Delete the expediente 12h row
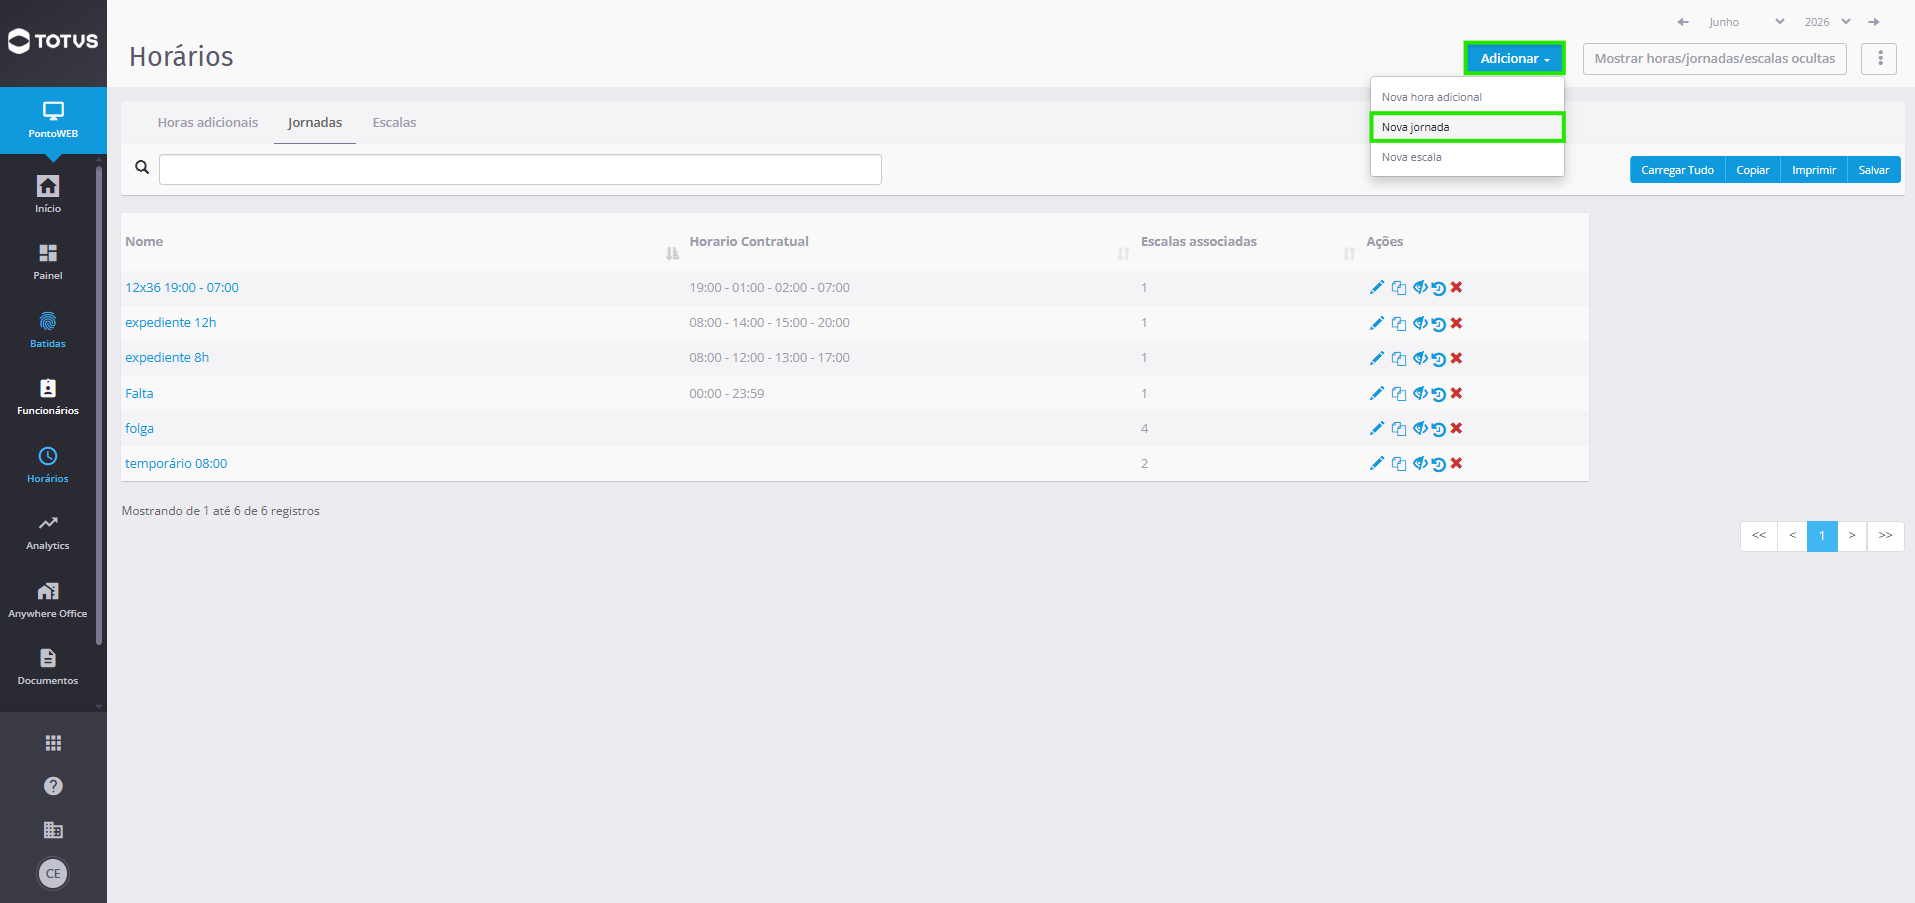 click(x=1457, y=323)
